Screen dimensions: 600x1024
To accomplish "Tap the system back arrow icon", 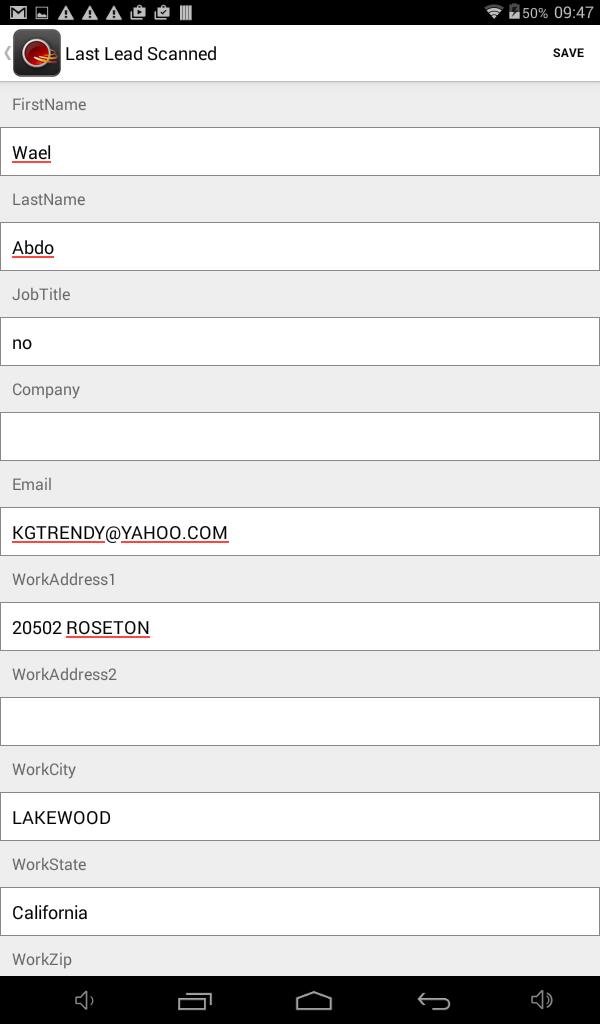I will tap(433, 1000).
